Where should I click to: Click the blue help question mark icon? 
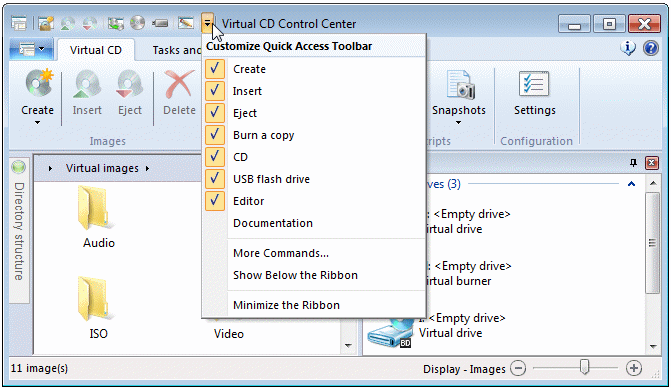tap(650, 48)
